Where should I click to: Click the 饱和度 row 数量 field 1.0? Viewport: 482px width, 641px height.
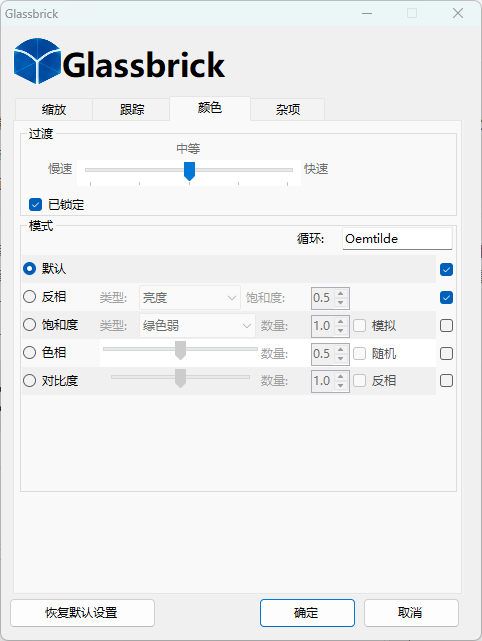click(x=323, y=325)
